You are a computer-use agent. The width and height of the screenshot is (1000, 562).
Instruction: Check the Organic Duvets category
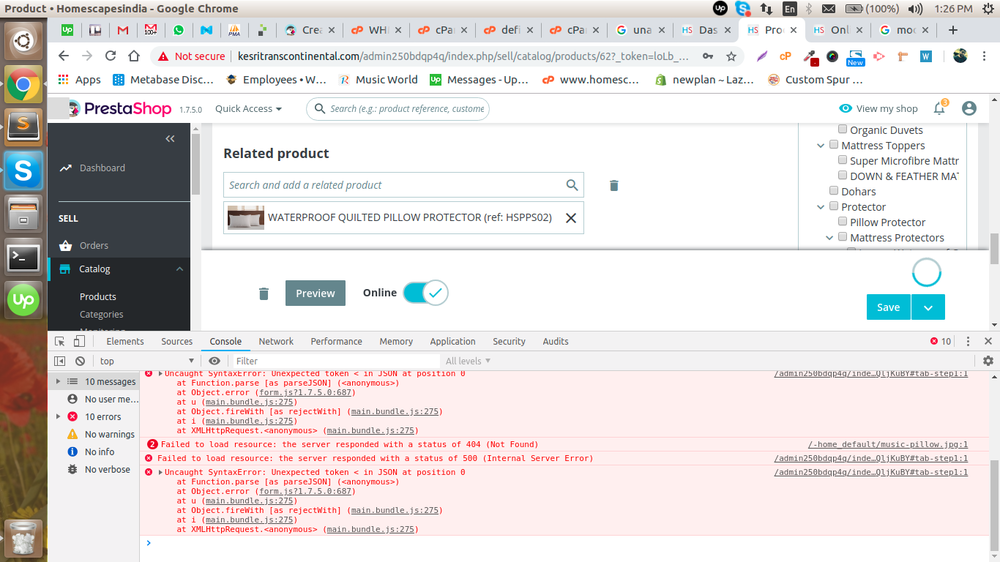click(x=842, y=129)
